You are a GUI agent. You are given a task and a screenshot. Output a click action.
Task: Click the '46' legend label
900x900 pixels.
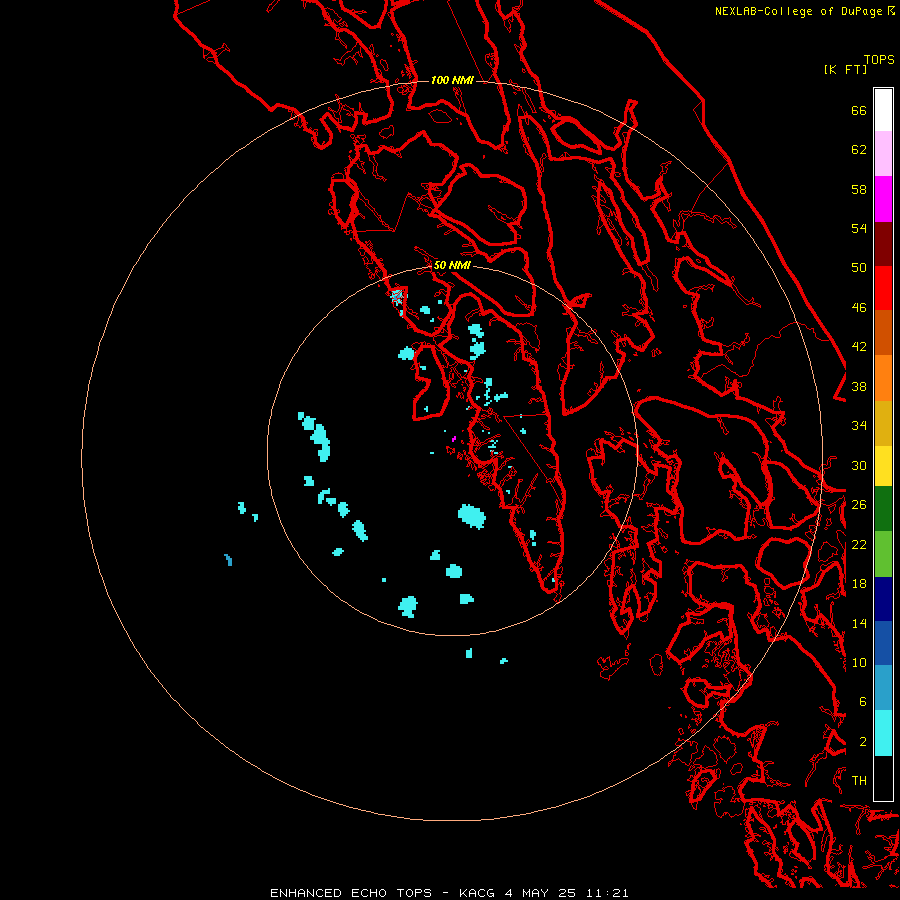click(859, 308)
